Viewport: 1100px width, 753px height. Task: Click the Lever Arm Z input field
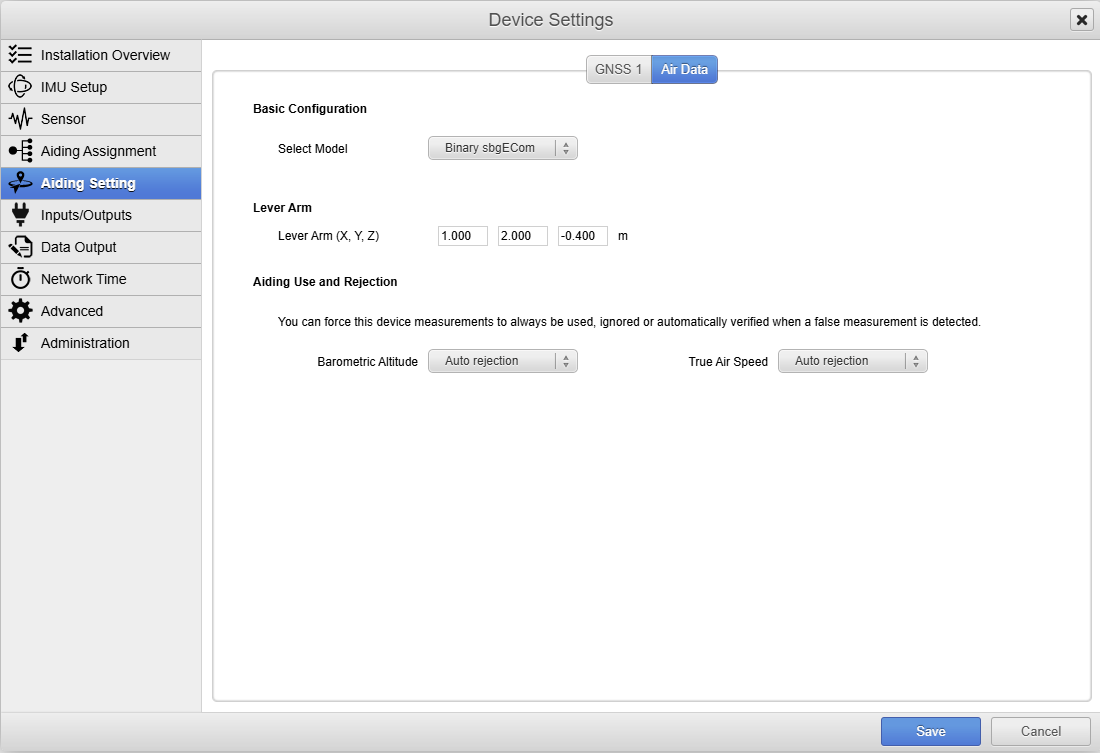(582, 236)
